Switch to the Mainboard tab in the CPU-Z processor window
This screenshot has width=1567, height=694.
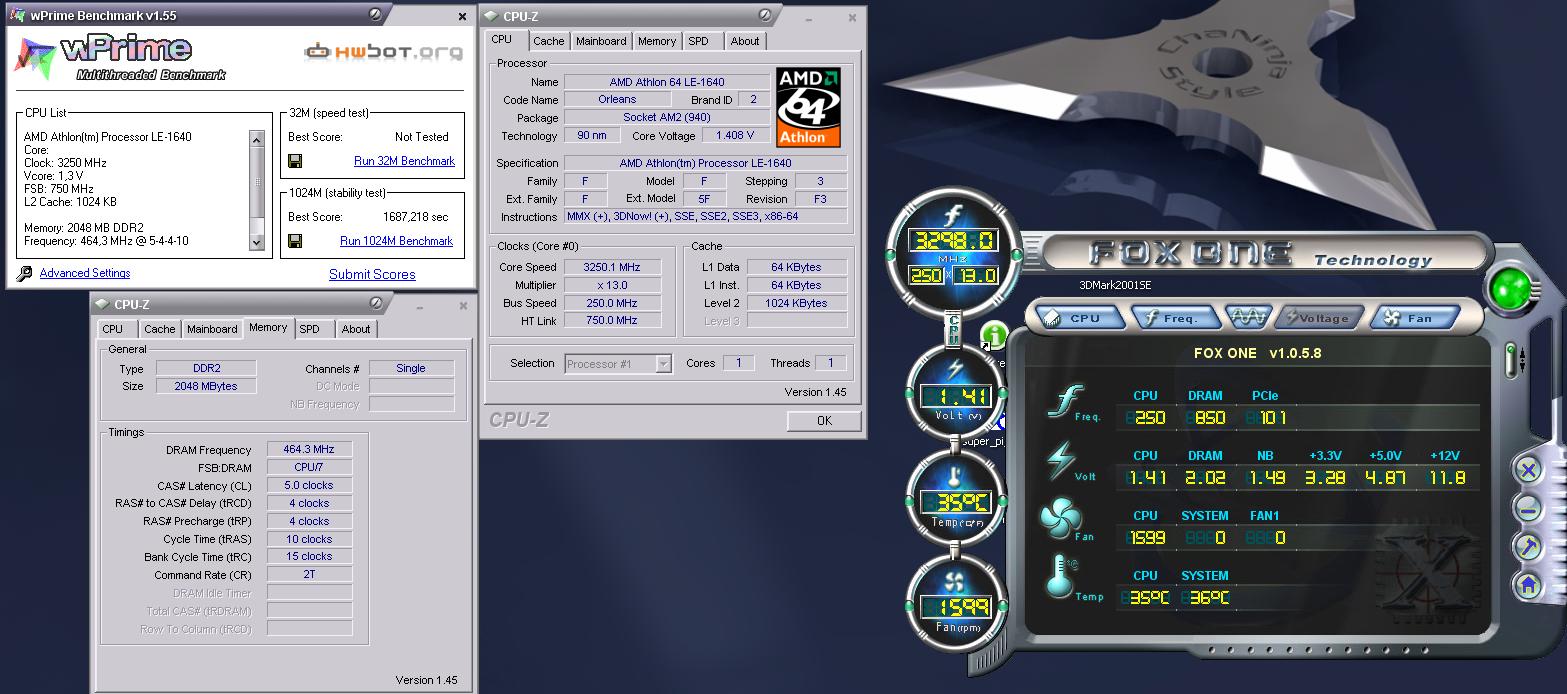pos(601,41)
